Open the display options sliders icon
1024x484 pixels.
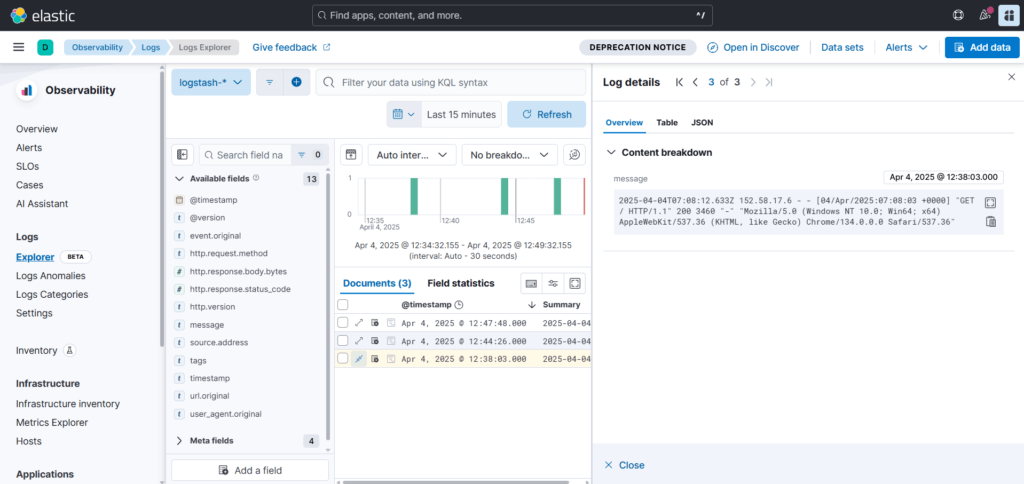(553, 283)
